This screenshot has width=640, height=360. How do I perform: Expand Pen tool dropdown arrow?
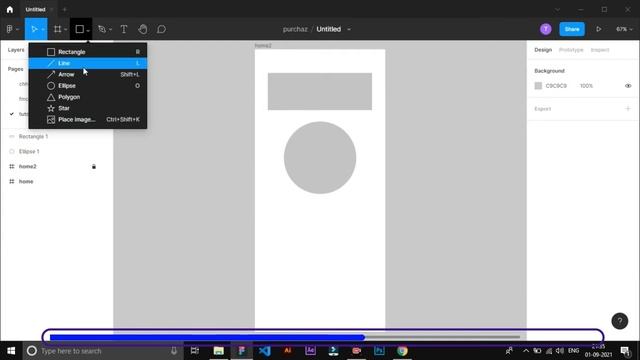point(110,30)
